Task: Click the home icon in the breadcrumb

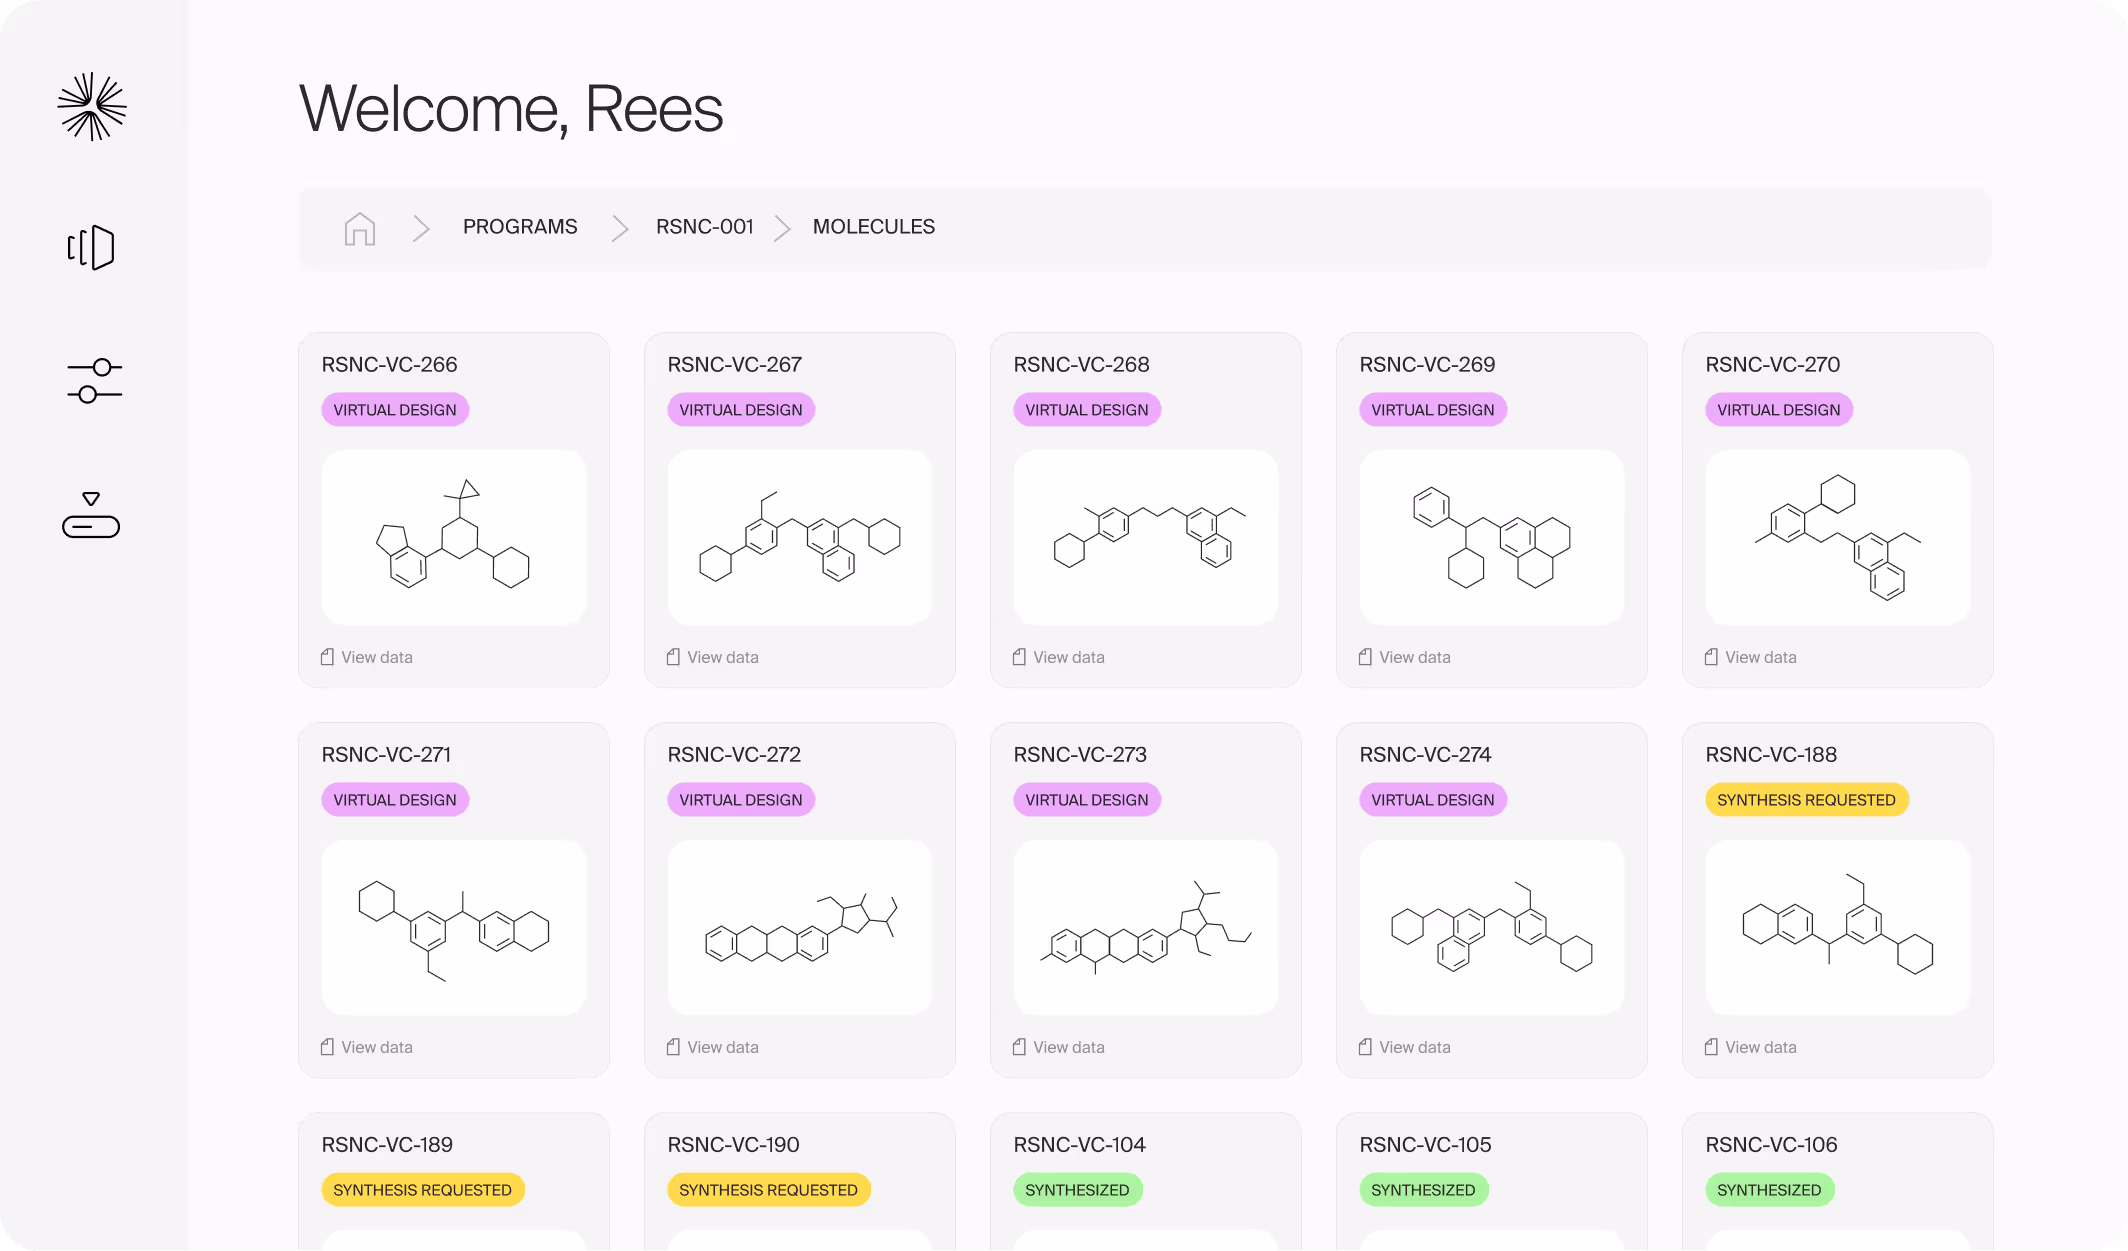Action: 359,228
